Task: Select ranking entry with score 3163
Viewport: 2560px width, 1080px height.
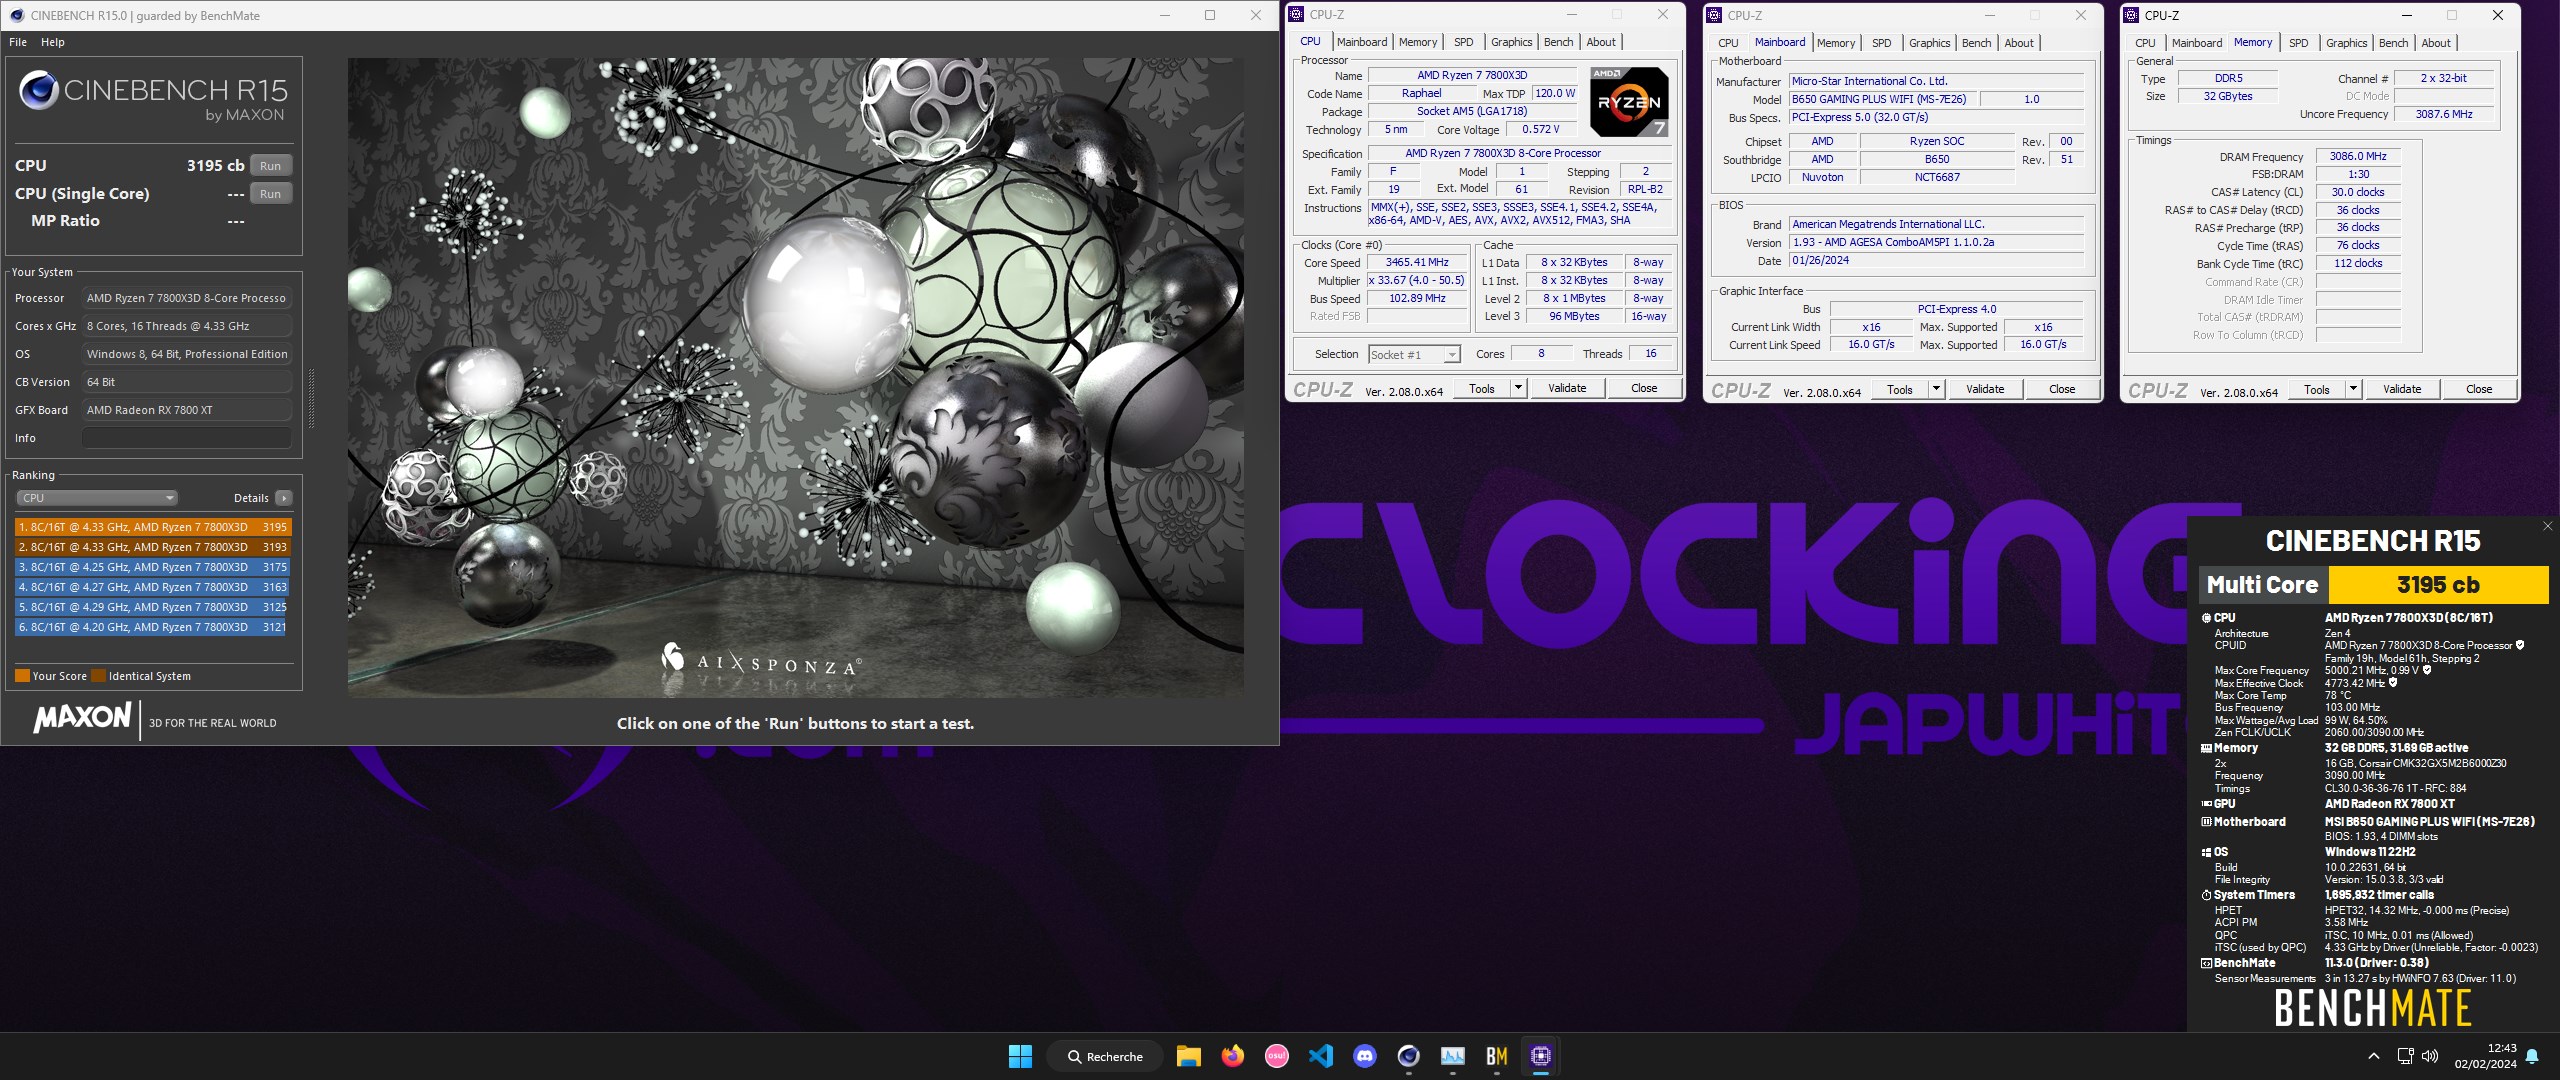Action: 153,587
